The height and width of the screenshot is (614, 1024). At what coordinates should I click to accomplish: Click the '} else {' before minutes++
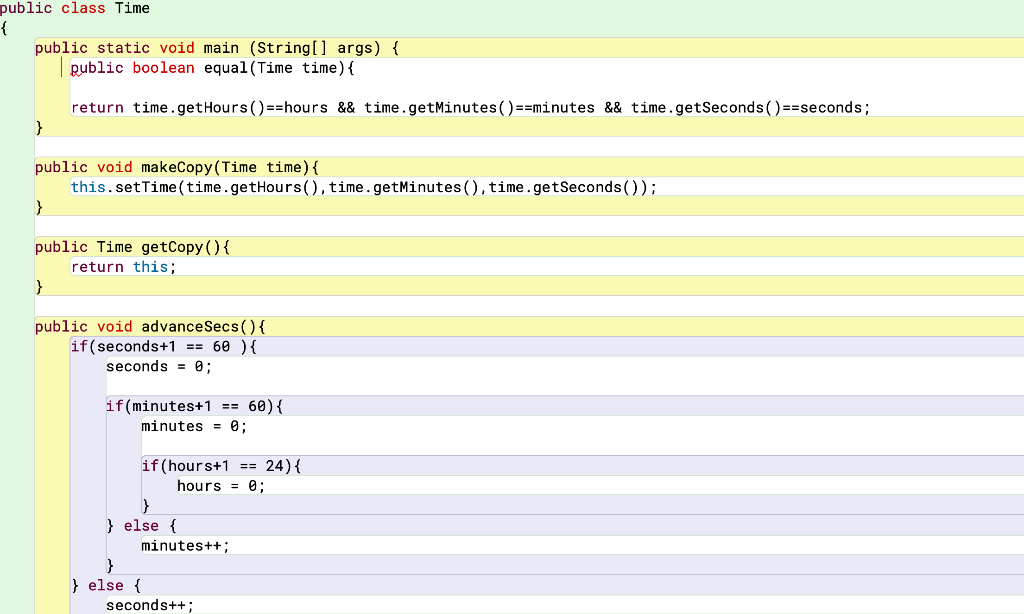pyautogui.click(x=142, y=526)
